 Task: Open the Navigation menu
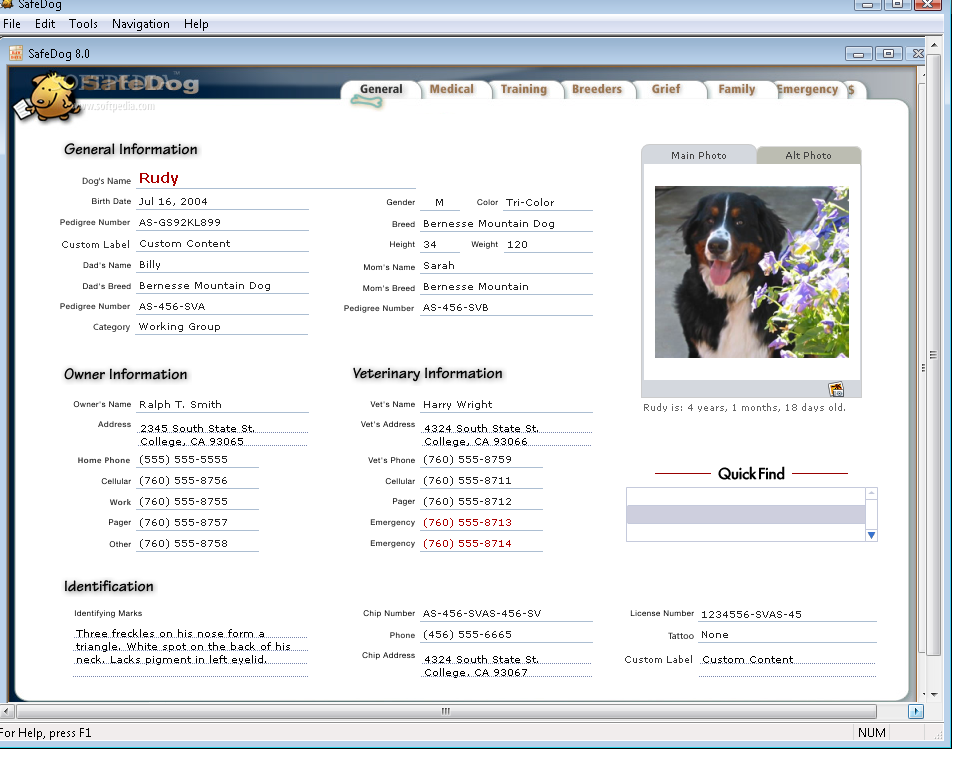(x=141, y=24)
